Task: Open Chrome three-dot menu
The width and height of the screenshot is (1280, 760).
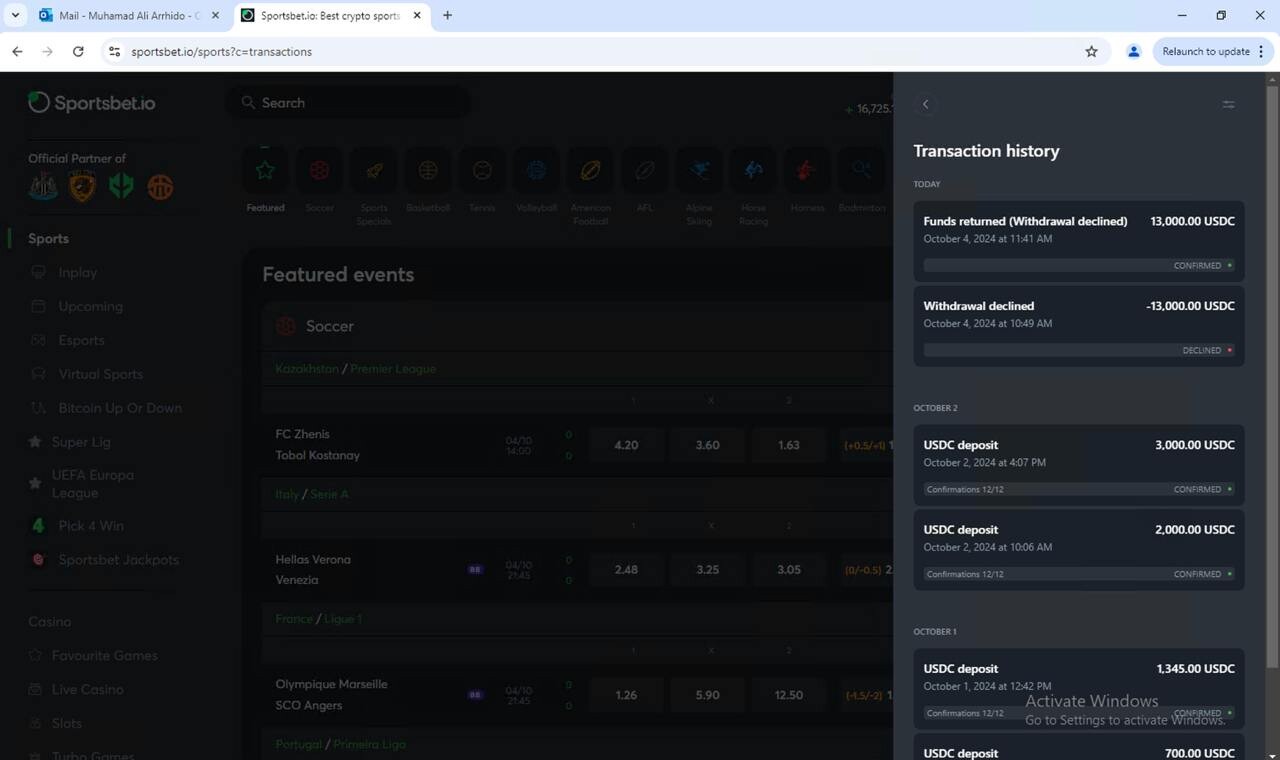Action: pos(1261,51)
